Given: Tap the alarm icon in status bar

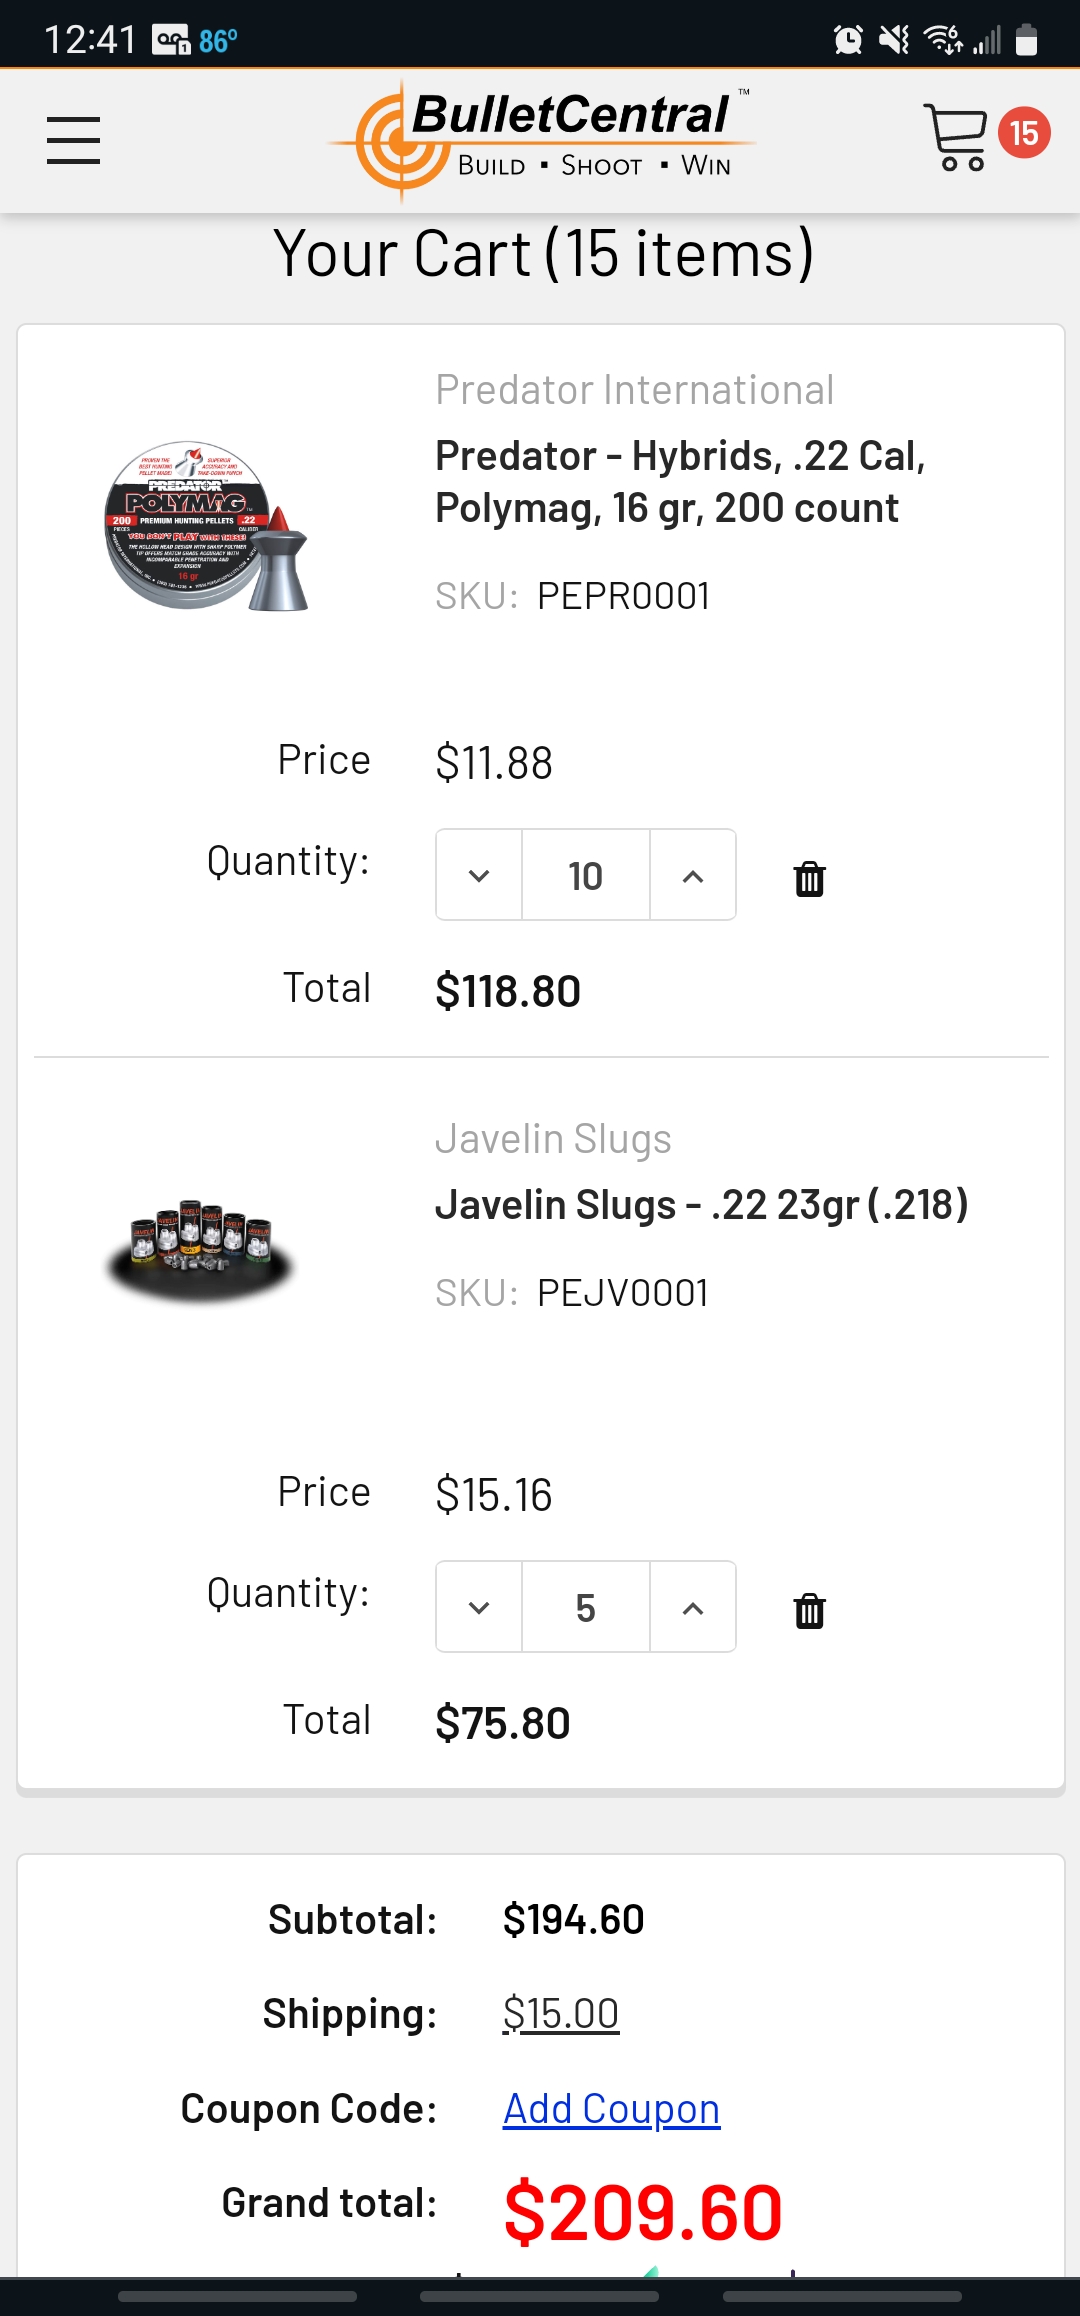Looking at the screenshot, I should (848, 40).
